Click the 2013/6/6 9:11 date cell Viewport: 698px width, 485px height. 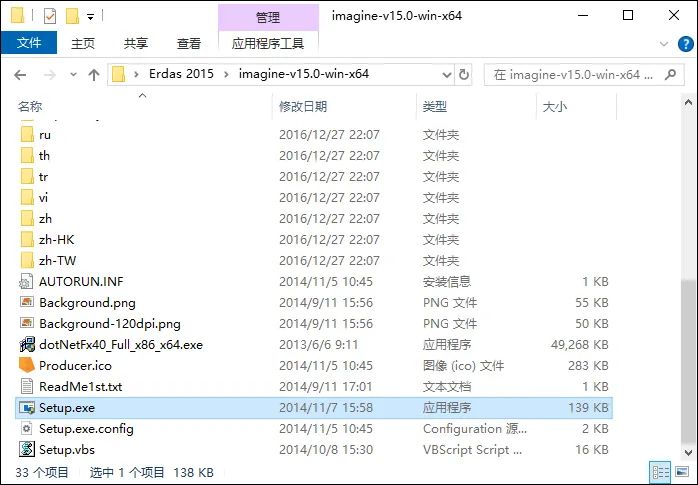(318, 344)
